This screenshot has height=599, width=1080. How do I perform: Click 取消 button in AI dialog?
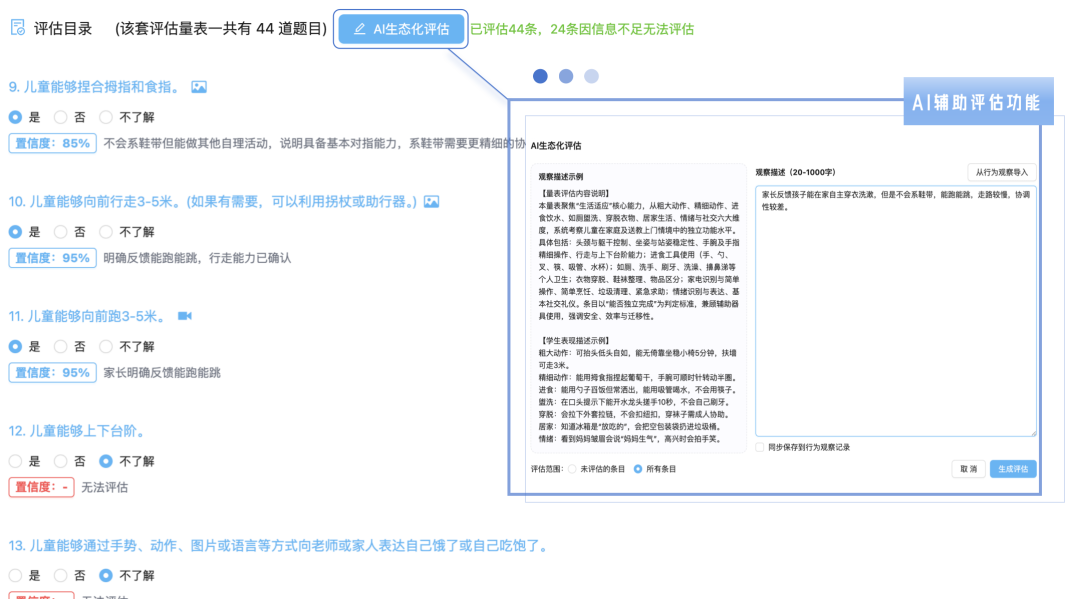(968, 469)
